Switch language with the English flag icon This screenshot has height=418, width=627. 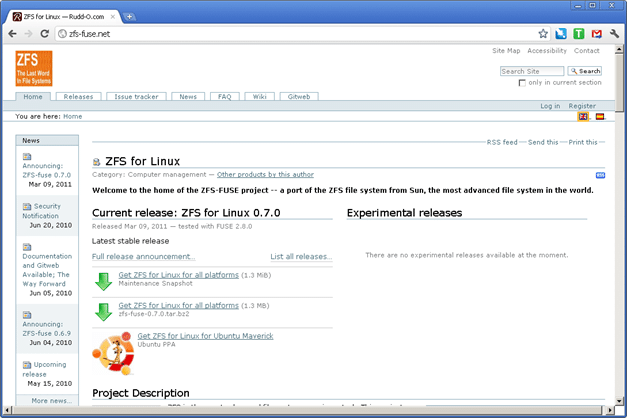coord(583,116)
